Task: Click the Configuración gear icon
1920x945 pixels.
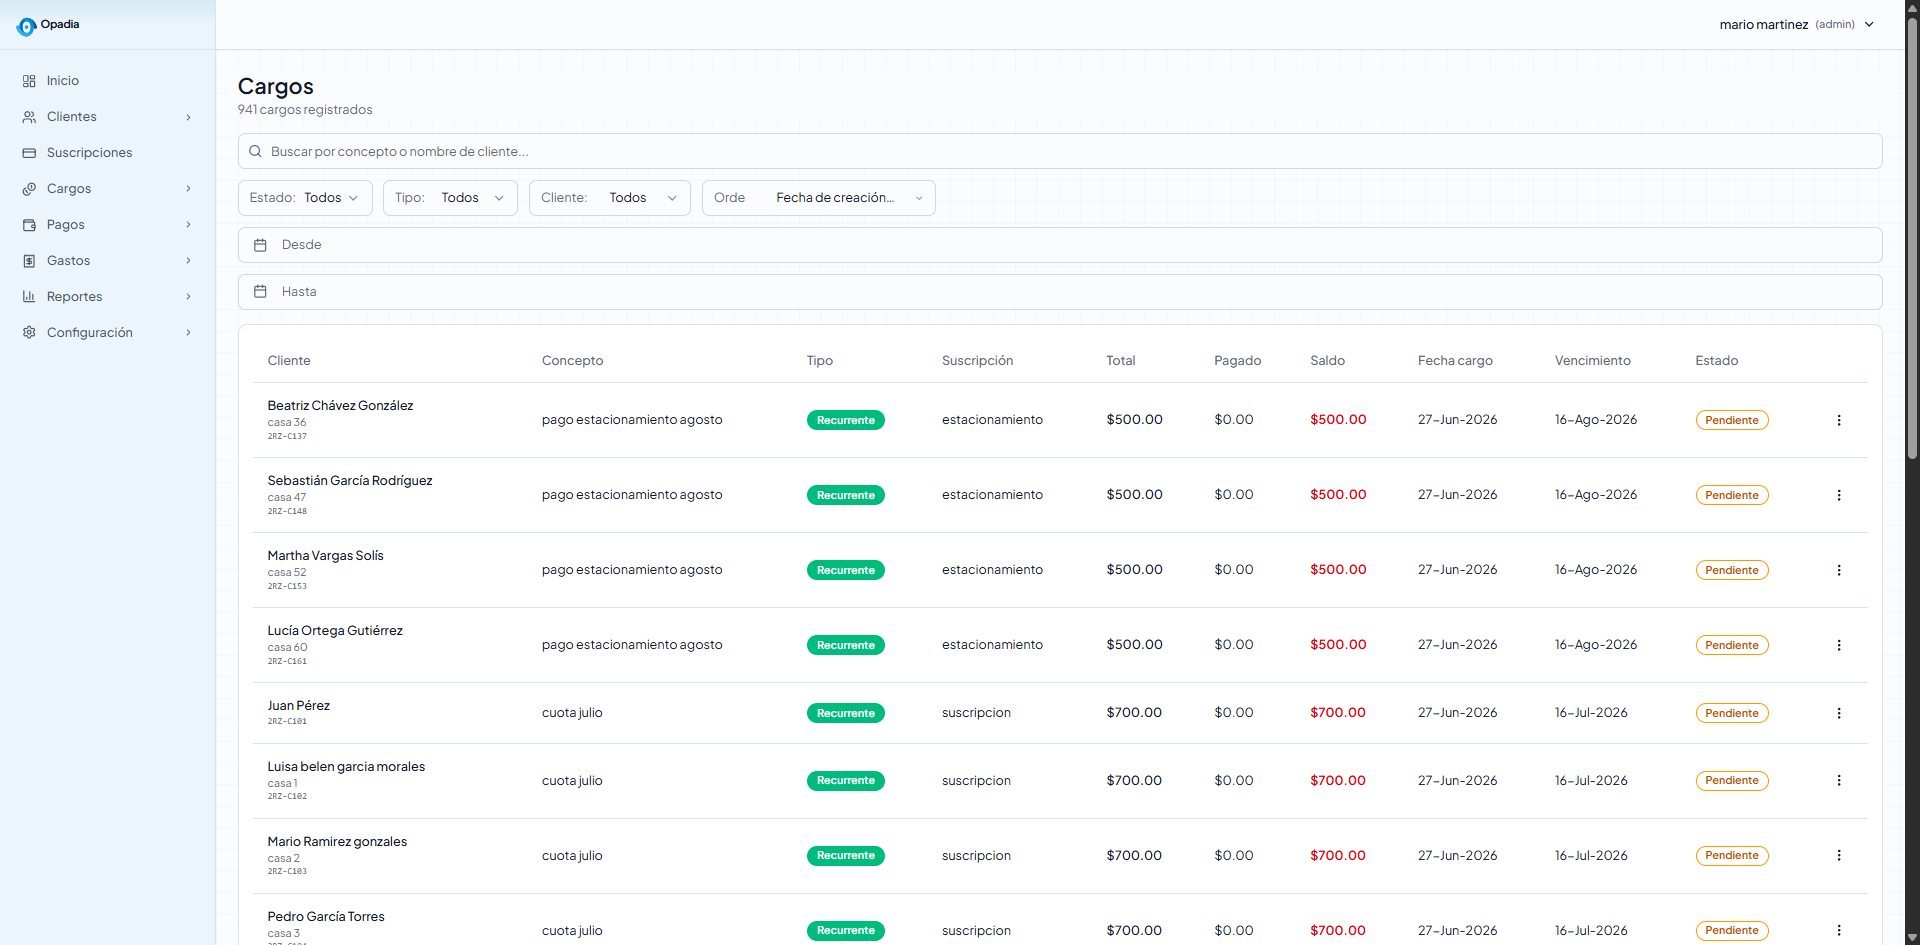Action: 29,333
